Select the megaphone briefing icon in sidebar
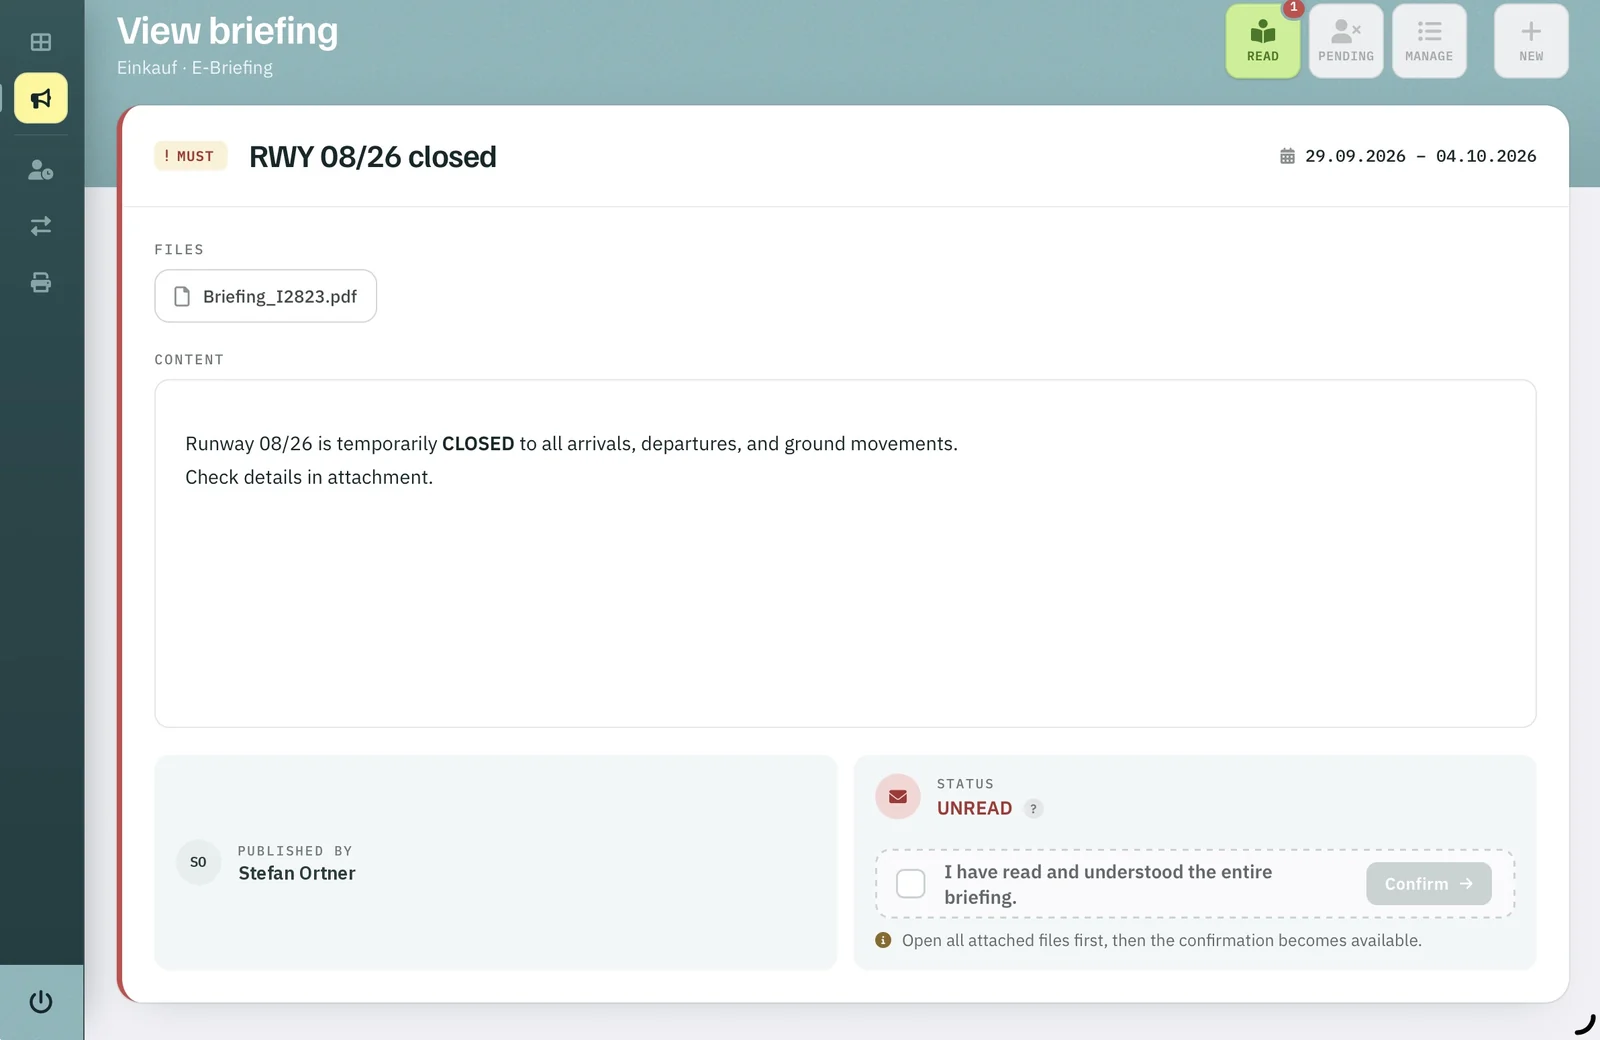1600x1040 pixels. pyautogui.click(x=41, y=98)
